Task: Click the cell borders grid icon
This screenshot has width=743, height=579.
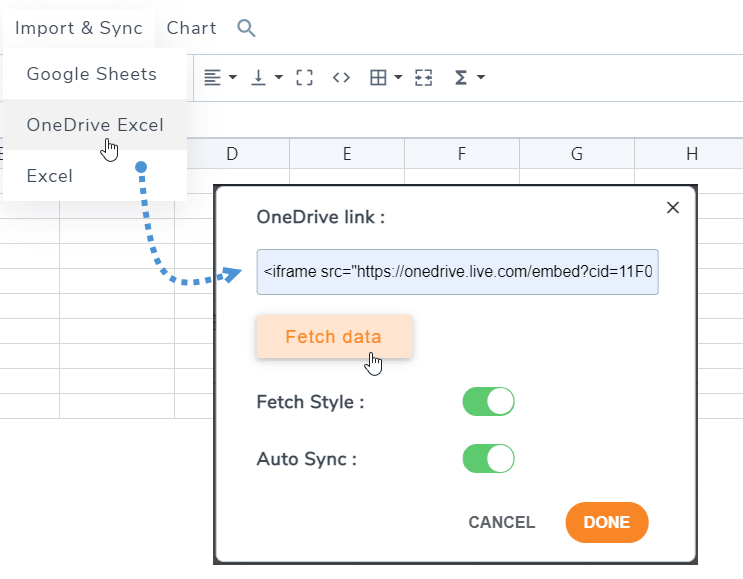Action: (x=378, y=78)
